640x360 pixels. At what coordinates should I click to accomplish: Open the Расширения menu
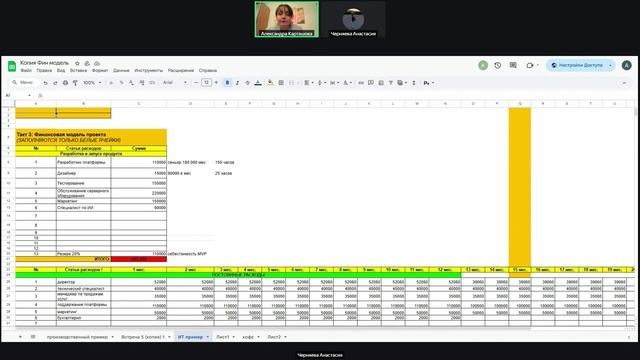(181, 71)
